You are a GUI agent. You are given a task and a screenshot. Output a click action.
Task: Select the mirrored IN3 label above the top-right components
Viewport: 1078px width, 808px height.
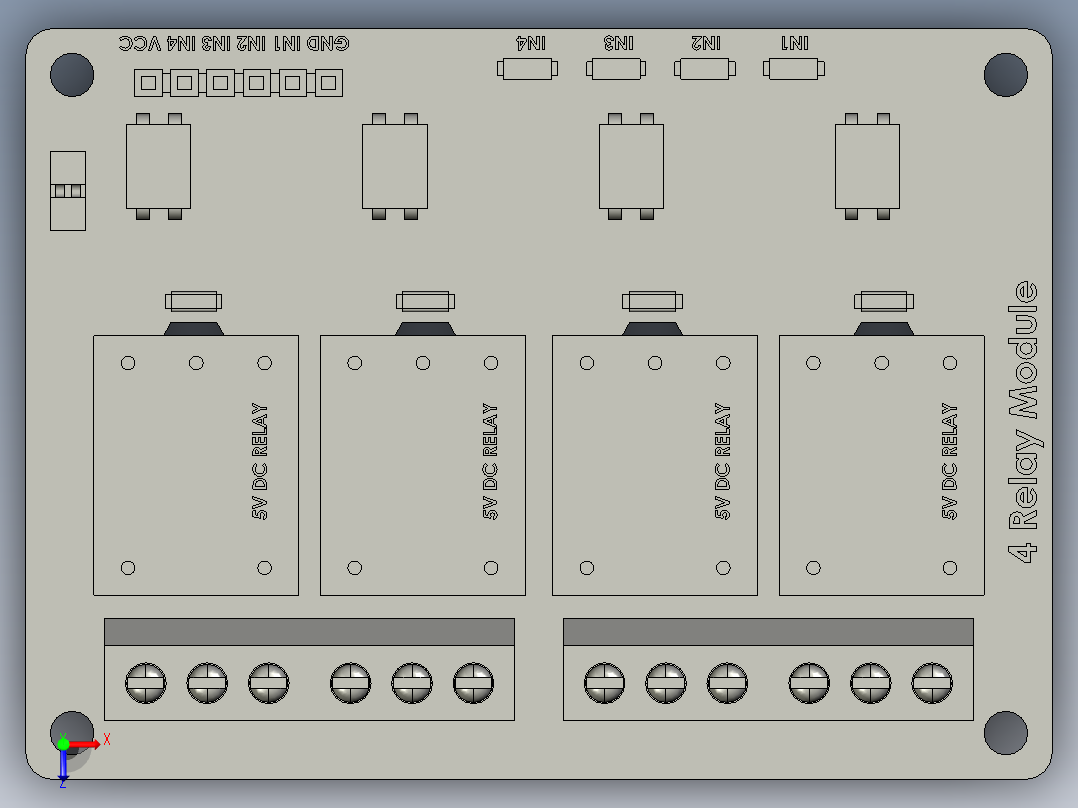click(x=618, y=43)
